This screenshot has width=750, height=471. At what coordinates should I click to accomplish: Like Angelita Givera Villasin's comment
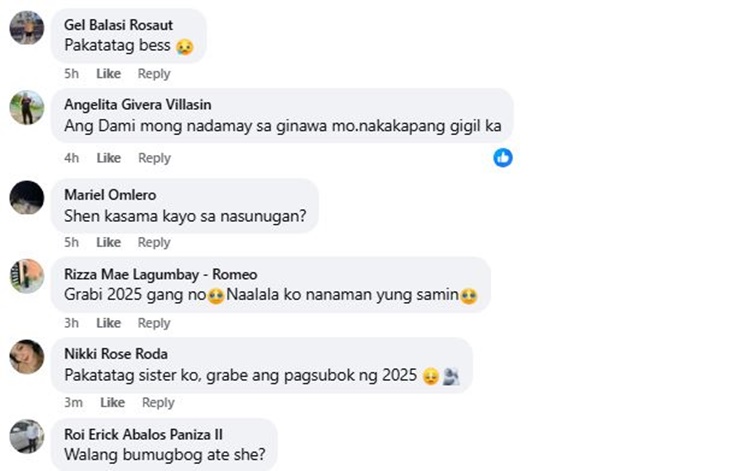109,158
